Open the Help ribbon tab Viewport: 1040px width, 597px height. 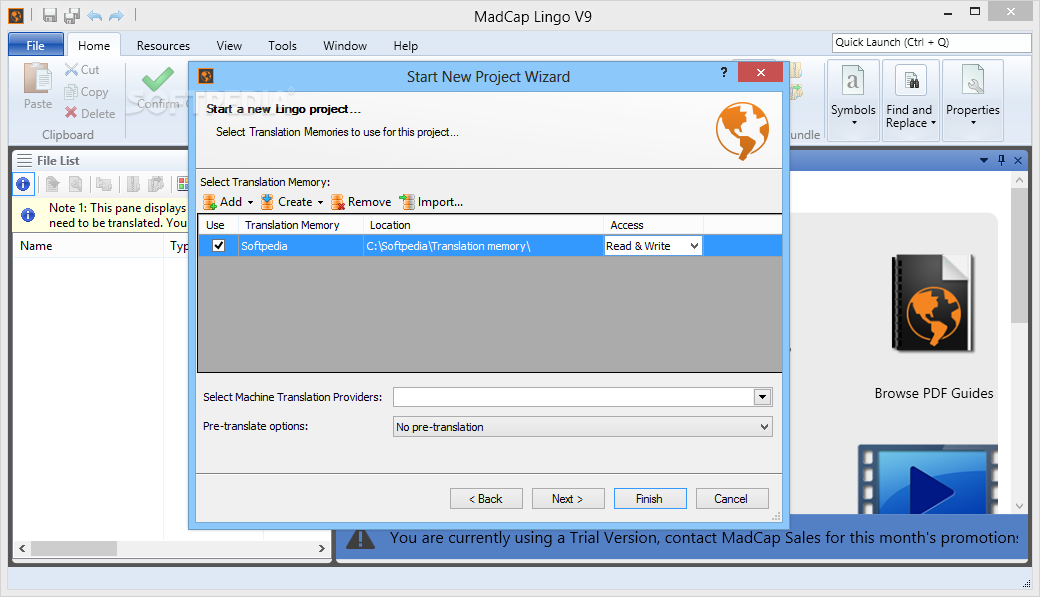pyautogui.click(x=405, y=45)
